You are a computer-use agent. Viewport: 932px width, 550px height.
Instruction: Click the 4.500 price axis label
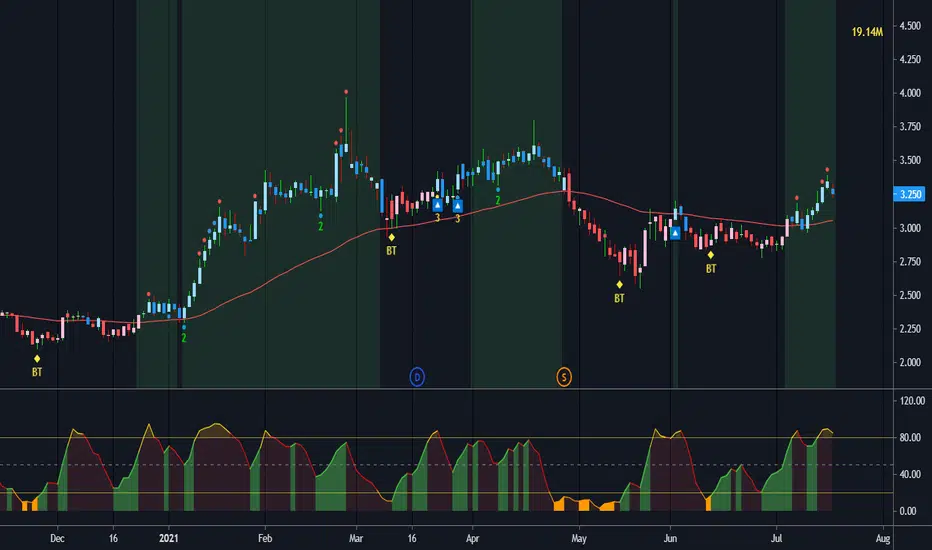click(x=910, y=26)
